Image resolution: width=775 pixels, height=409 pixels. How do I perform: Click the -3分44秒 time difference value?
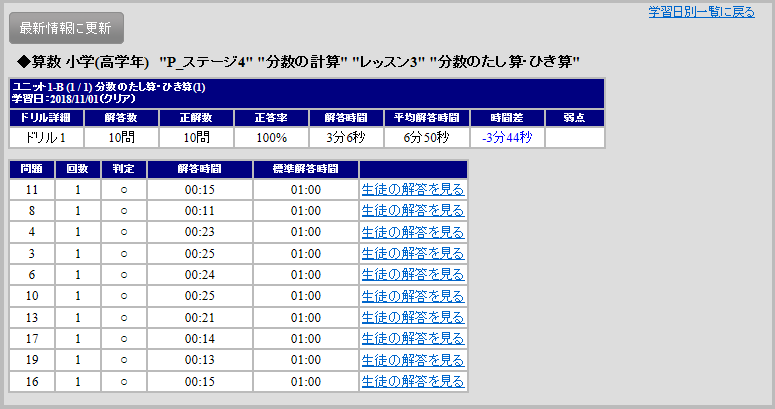[x=507, y=137]
